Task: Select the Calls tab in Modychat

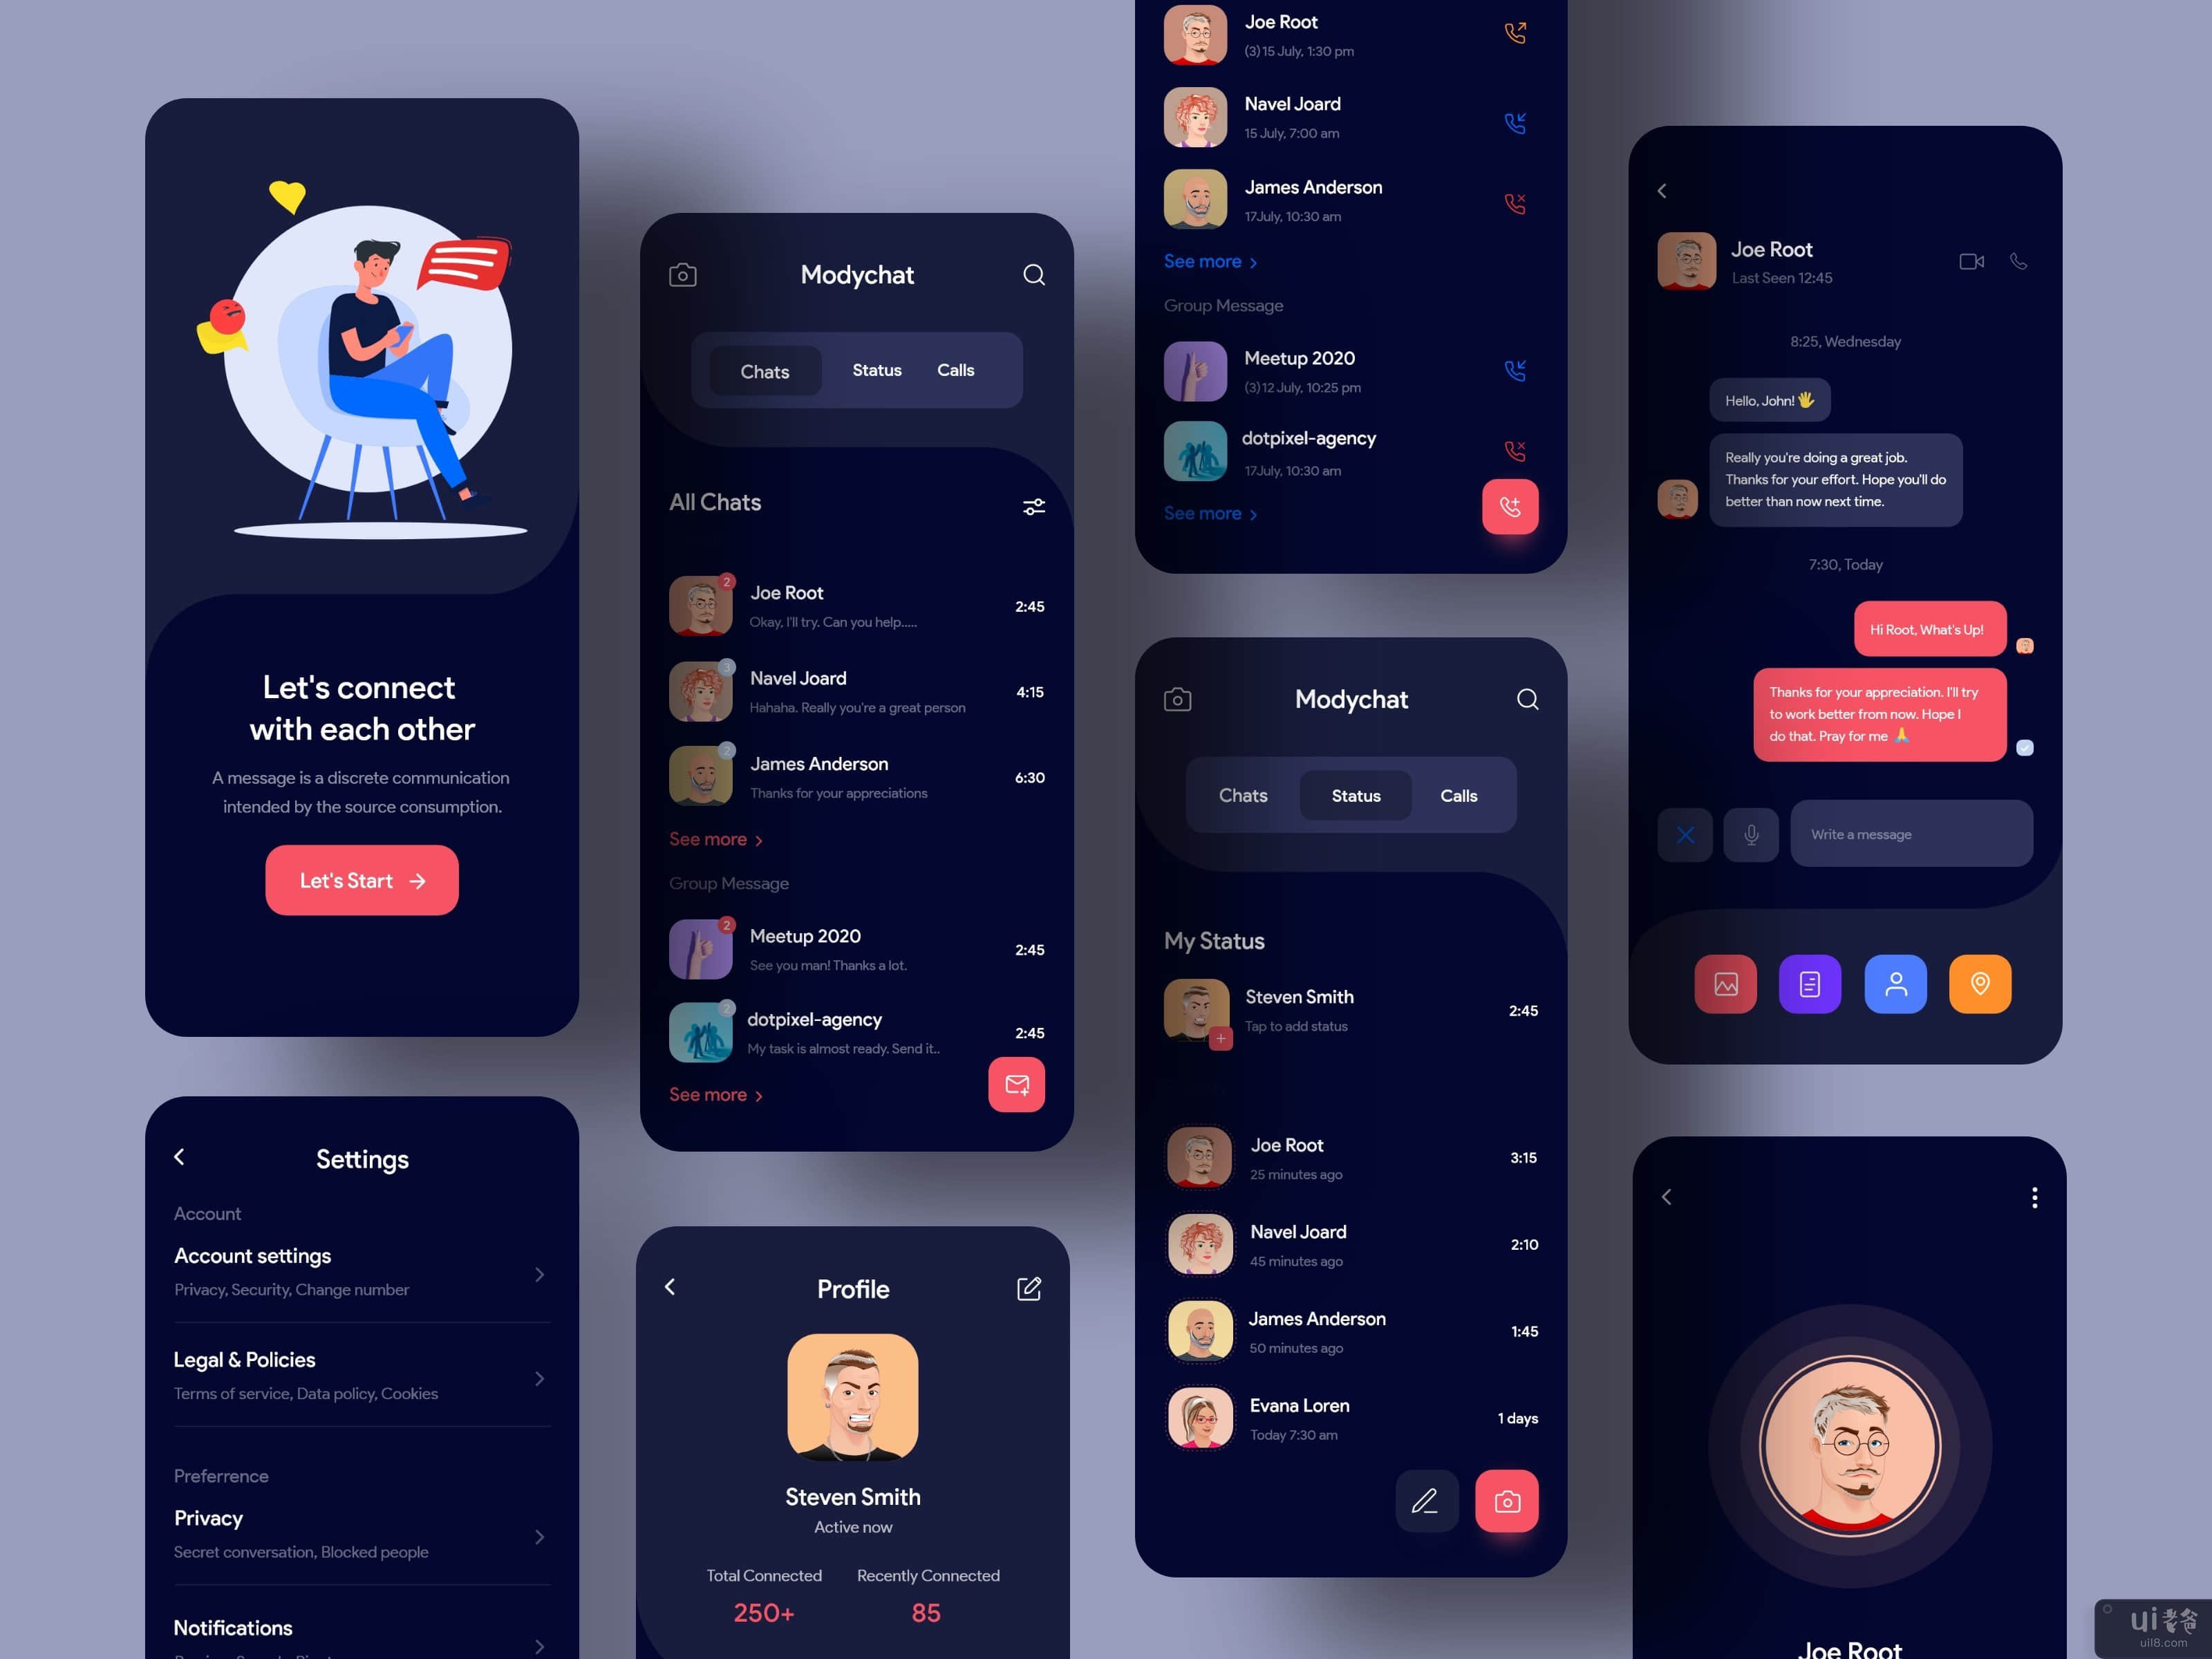Action: 956,369
